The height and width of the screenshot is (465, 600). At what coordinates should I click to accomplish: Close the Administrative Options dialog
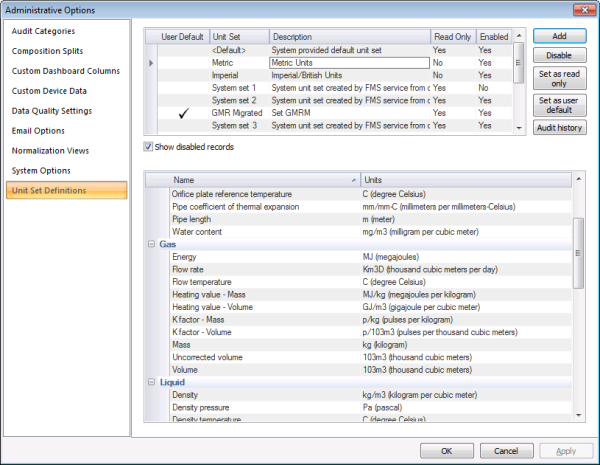[584, 10]
